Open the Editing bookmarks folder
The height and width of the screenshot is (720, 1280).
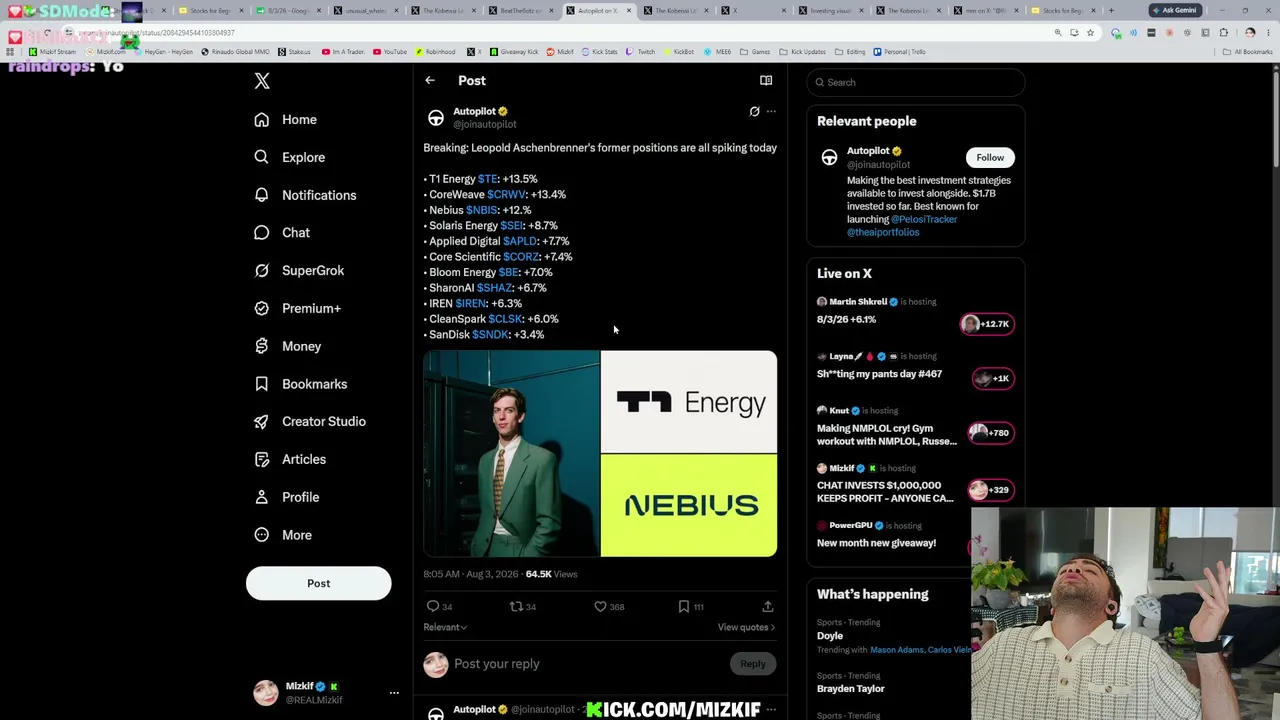point(851,52)
